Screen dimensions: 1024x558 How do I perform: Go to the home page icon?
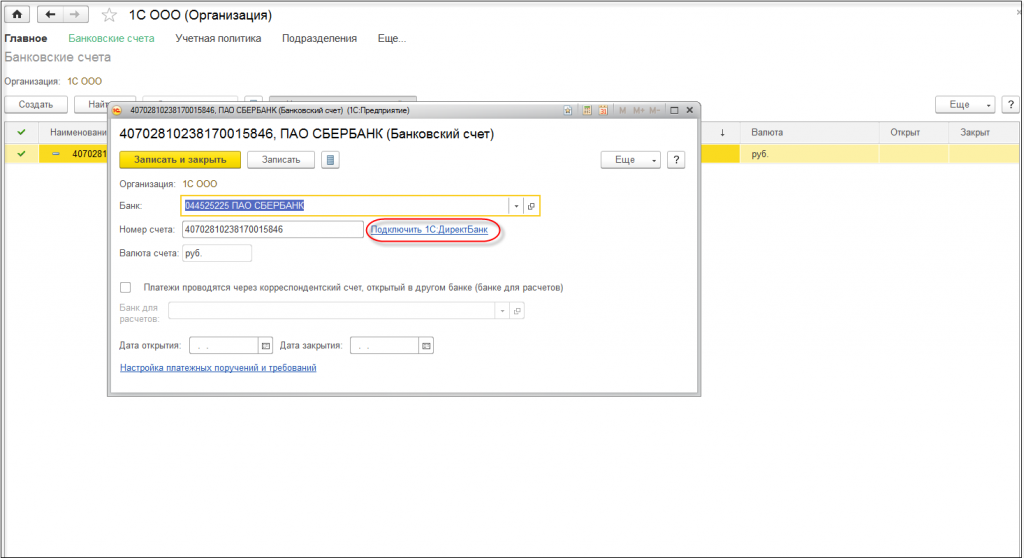17,14
